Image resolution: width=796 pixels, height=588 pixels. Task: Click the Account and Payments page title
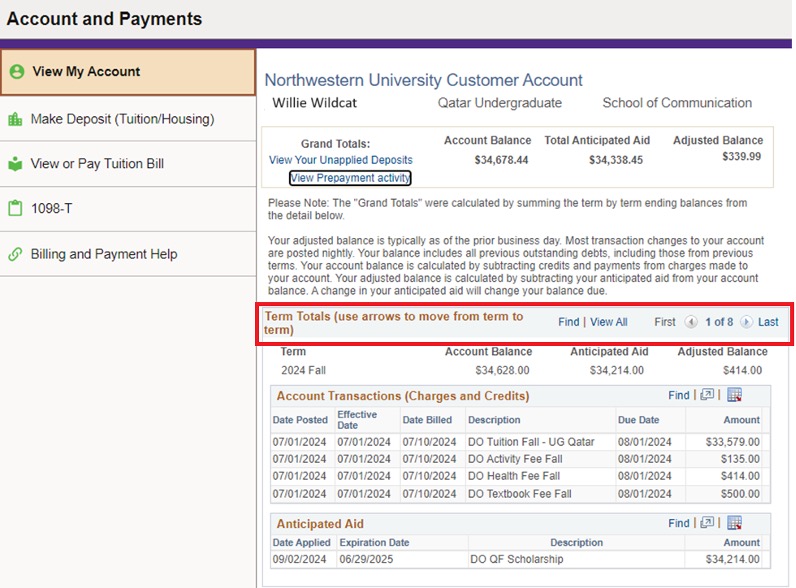(104, 19)
